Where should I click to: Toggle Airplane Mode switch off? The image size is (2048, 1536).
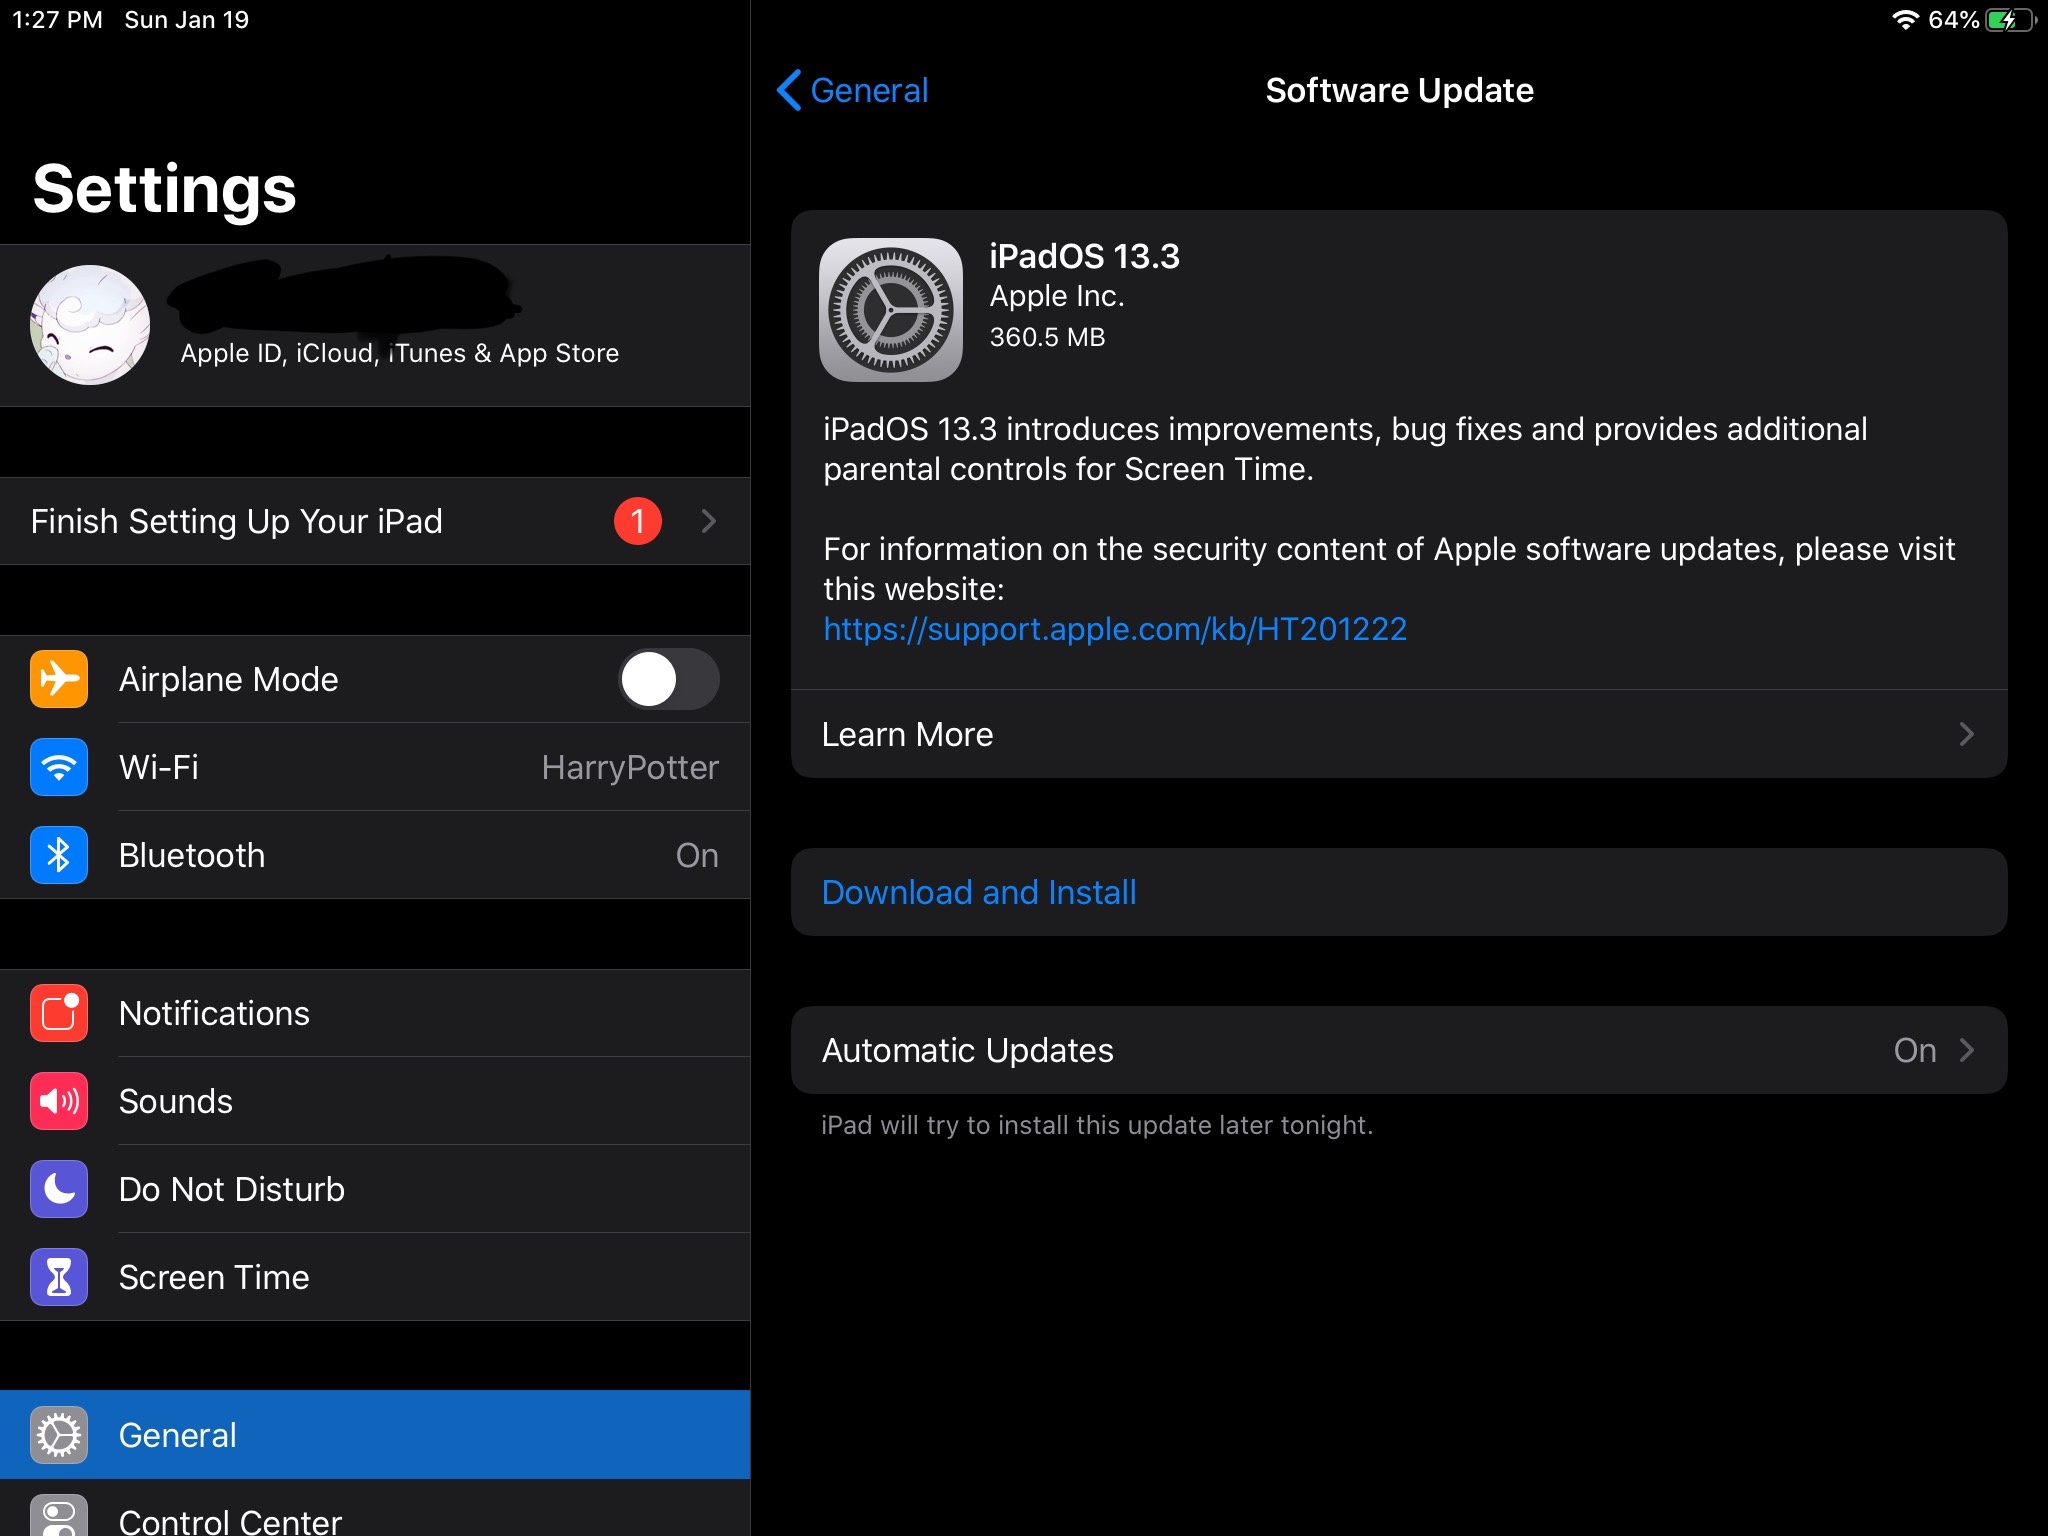coord(669,679)
